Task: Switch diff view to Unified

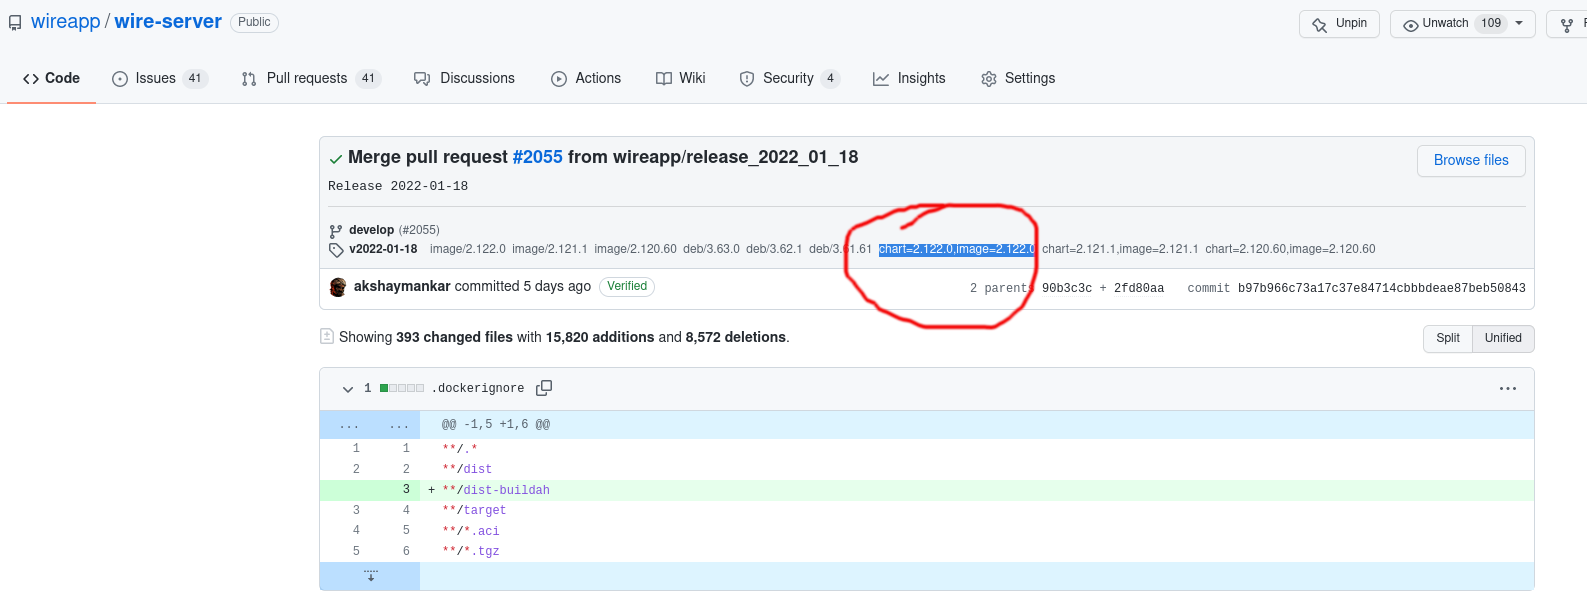Action: [x=1502, y=338]
